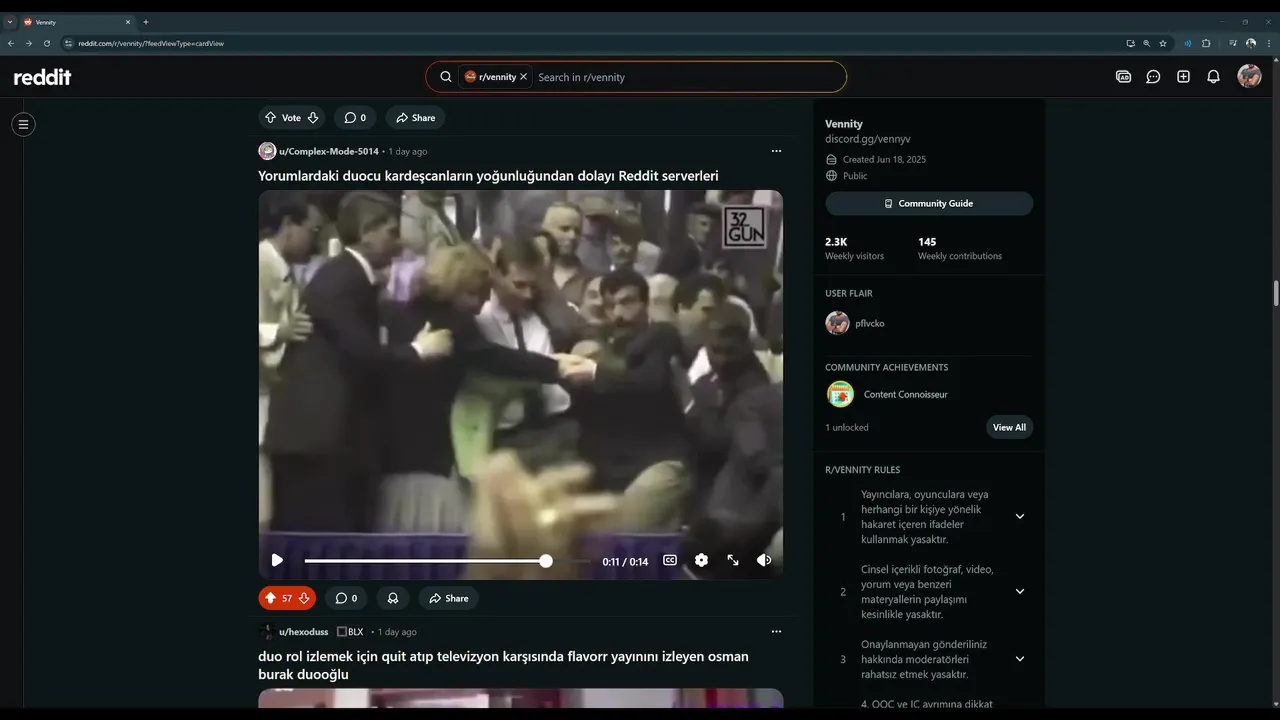Open the Chrome profile avatar
Image resolution: width=1280 pixels, height=720 pixels.
[1251, 43]
